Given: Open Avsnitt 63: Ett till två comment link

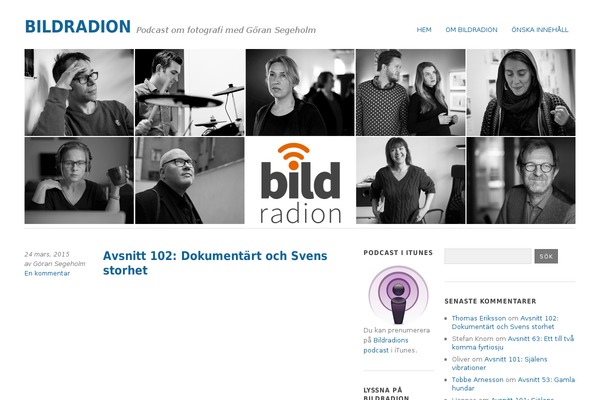Looking at the screenshot, I should click(513, 343).
